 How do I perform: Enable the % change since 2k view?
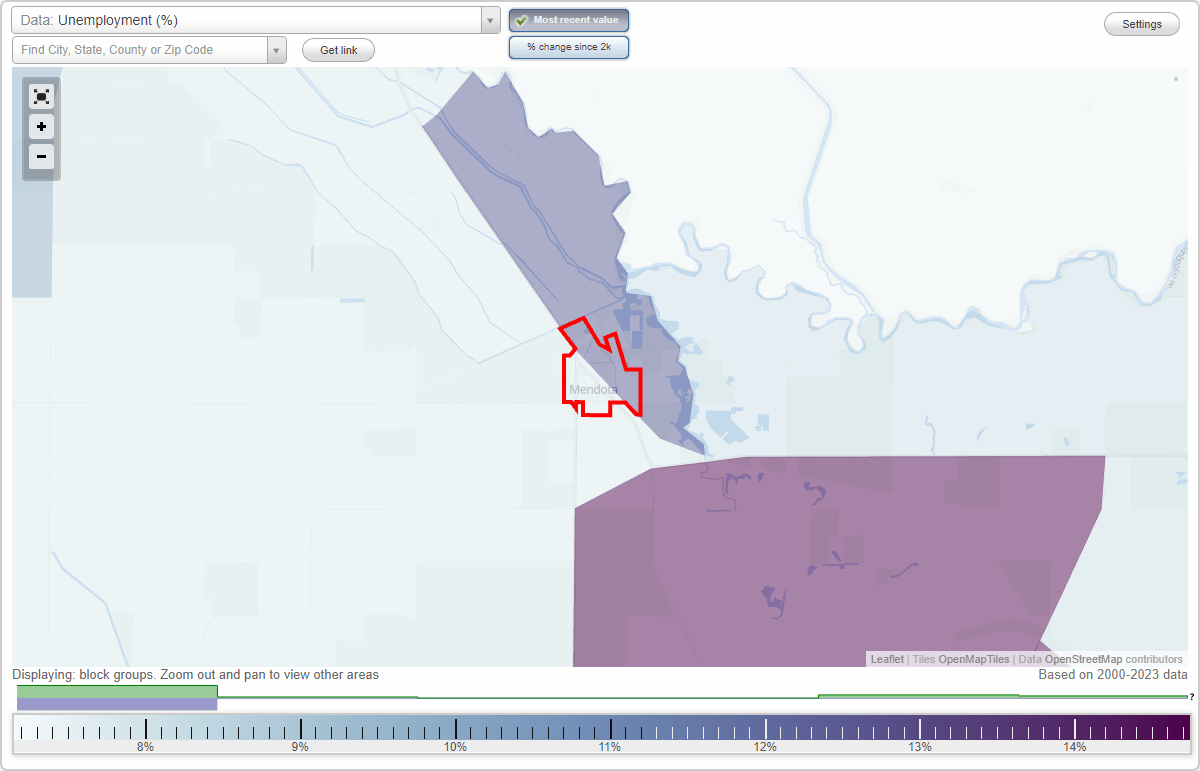click(x=568, y=46)
